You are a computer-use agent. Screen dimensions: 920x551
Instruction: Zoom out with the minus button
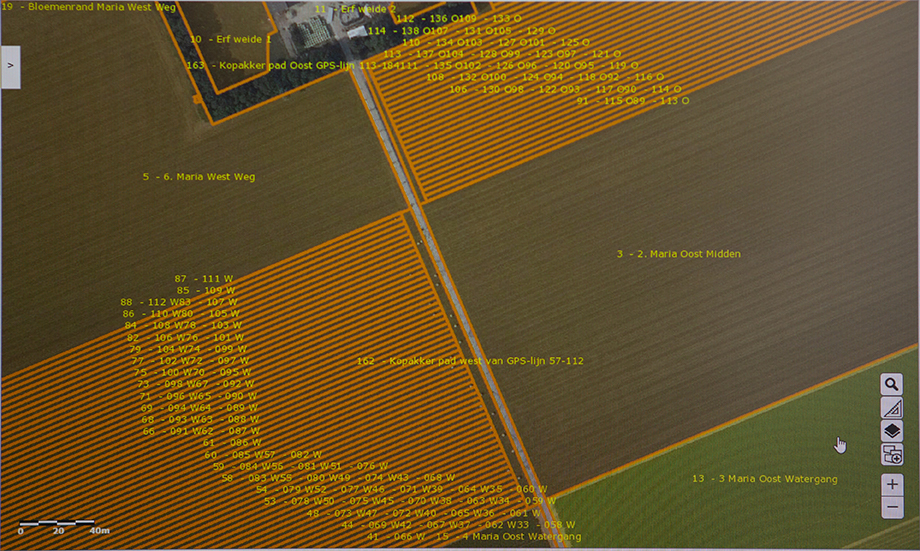tap(892, 507)
